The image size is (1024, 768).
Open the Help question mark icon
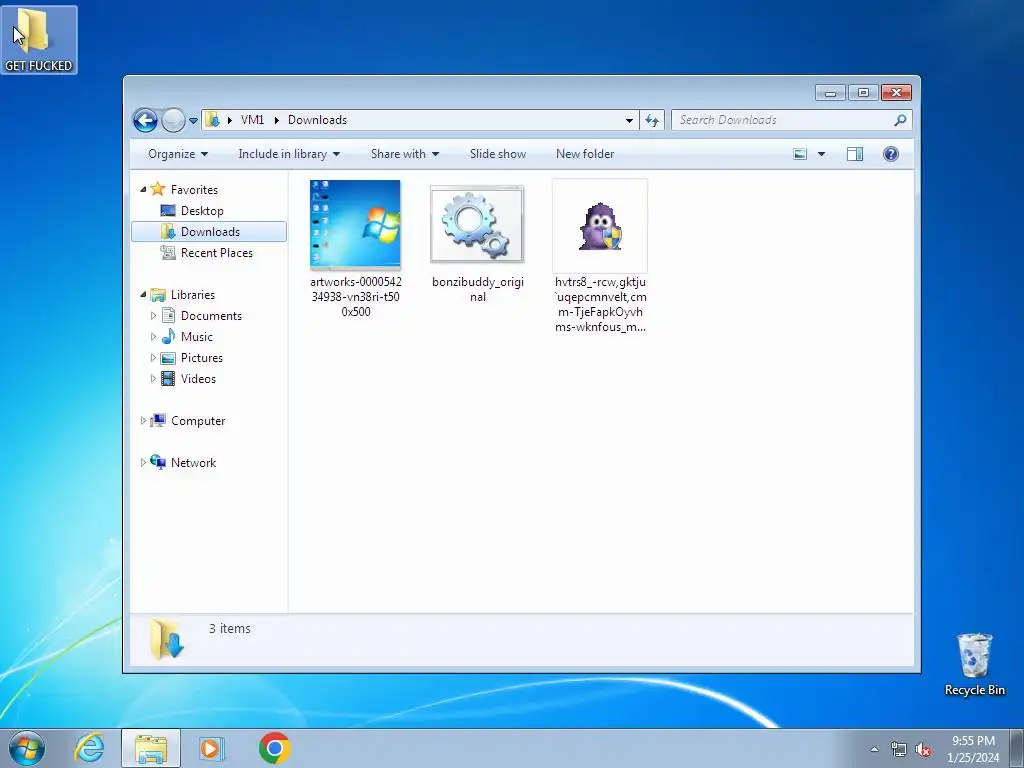(890, 154)
